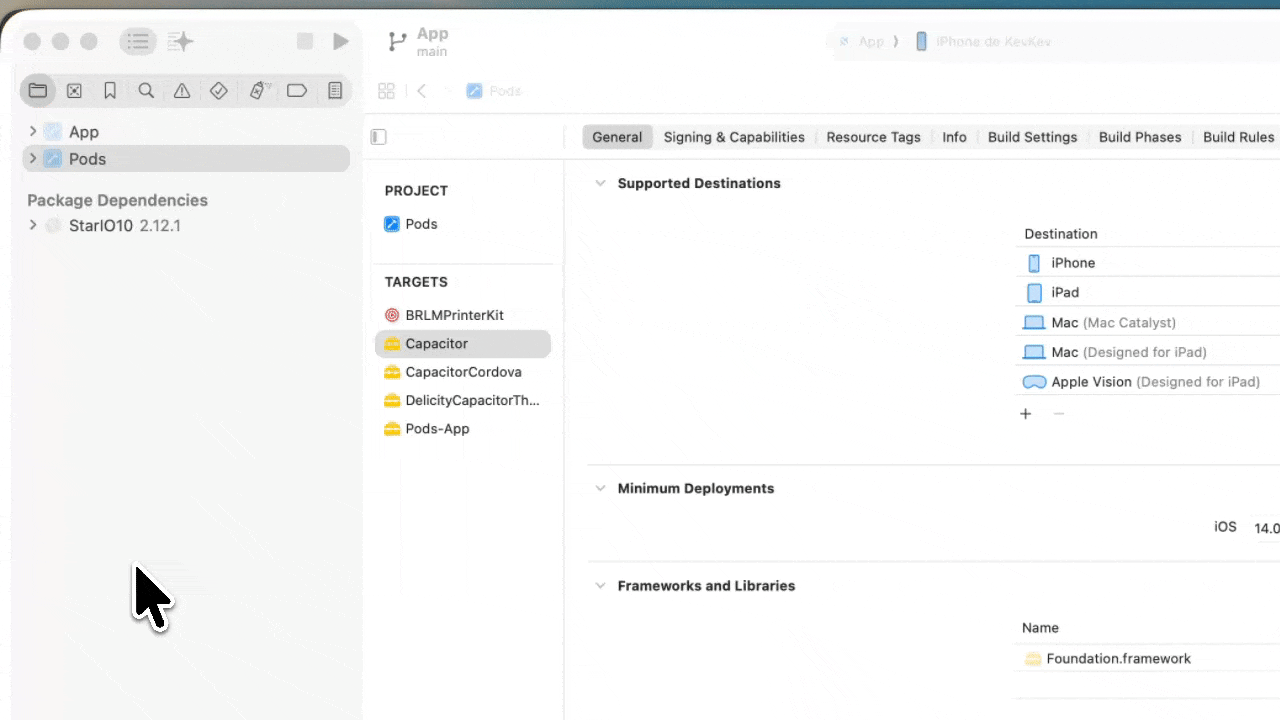
Task: Open the Issue navigator warning icon
Action: [x=182, y=91]
